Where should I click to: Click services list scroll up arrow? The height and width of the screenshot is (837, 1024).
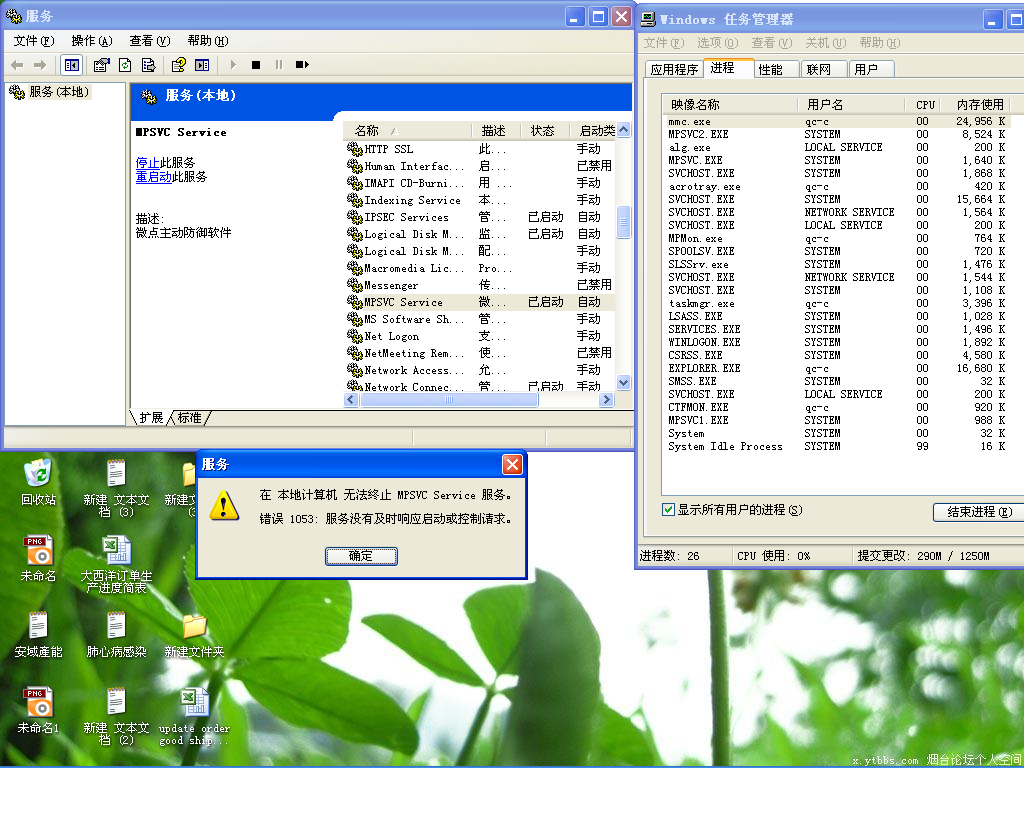click(x=624, y=129)
